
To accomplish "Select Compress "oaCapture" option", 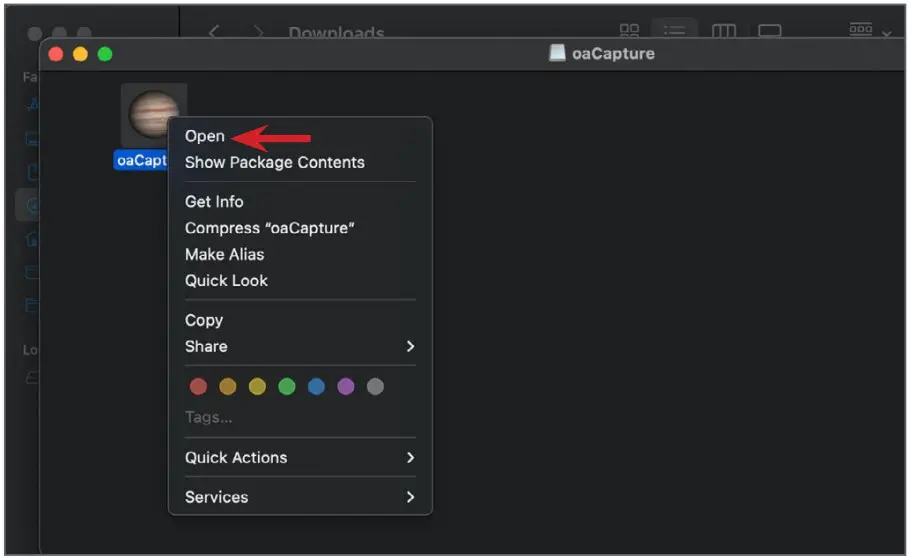I will pos(270,228).
